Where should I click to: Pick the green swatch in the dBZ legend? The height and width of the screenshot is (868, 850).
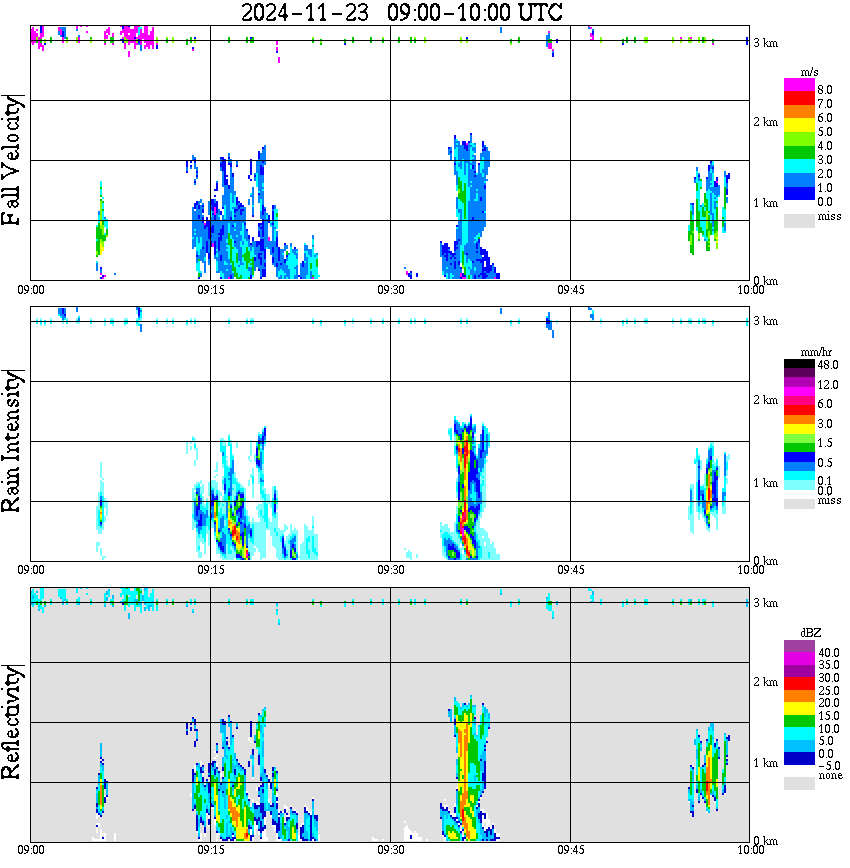799,721
